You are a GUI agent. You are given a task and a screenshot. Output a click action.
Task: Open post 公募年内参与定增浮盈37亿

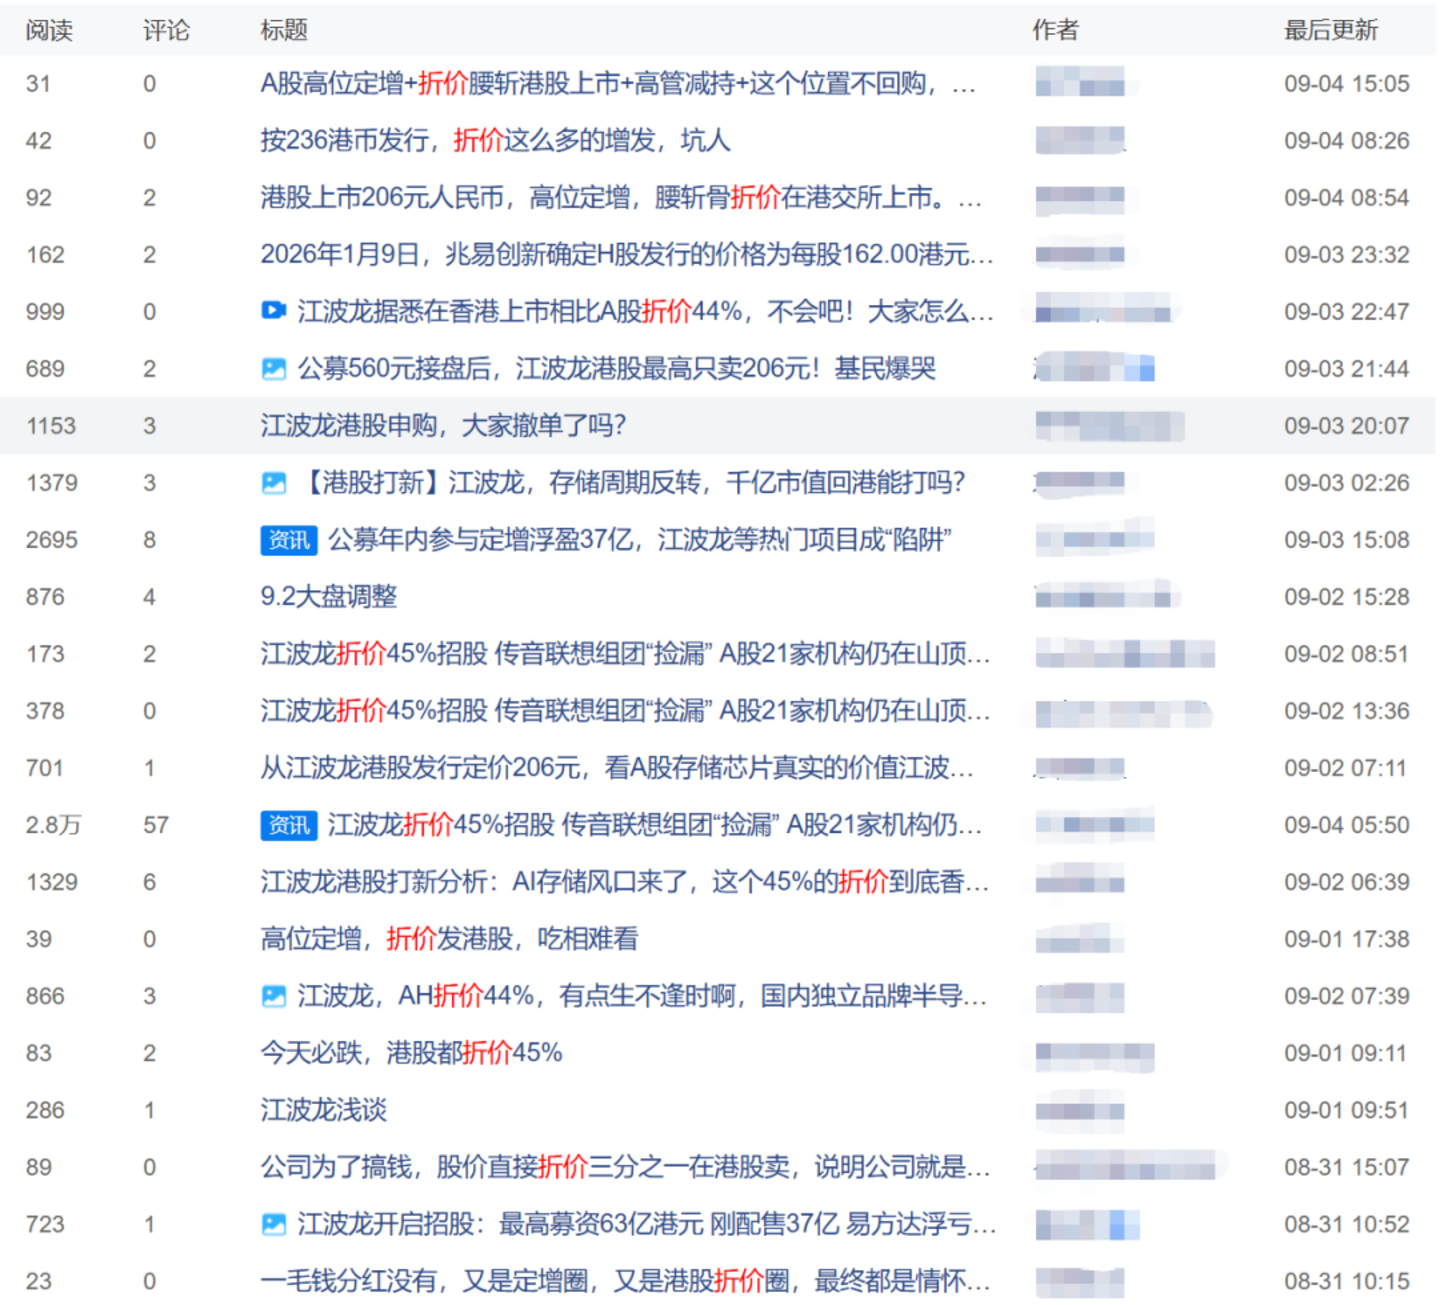pyautogui.click(x=640, y=540)
